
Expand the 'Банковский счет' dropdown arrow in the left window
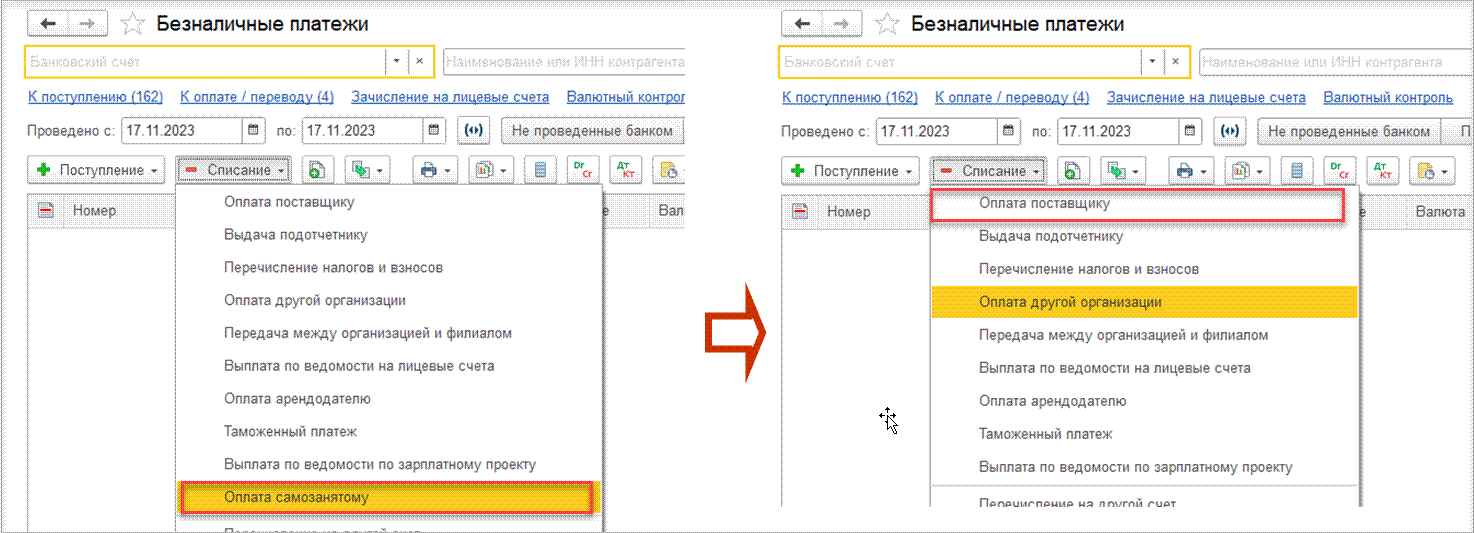click(x=396, y=62)
